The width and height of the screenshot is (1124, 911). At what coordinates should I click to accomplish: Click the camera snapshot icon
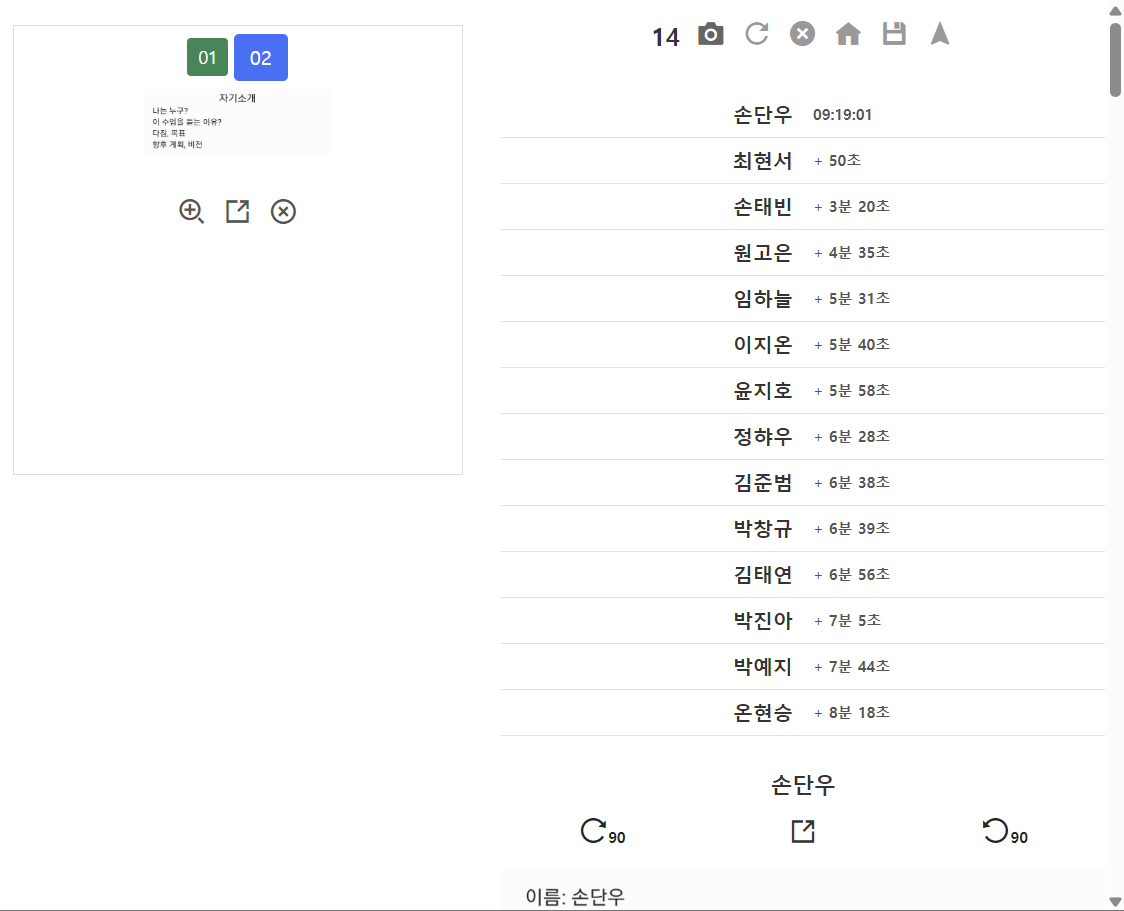(x=710, y=34)
